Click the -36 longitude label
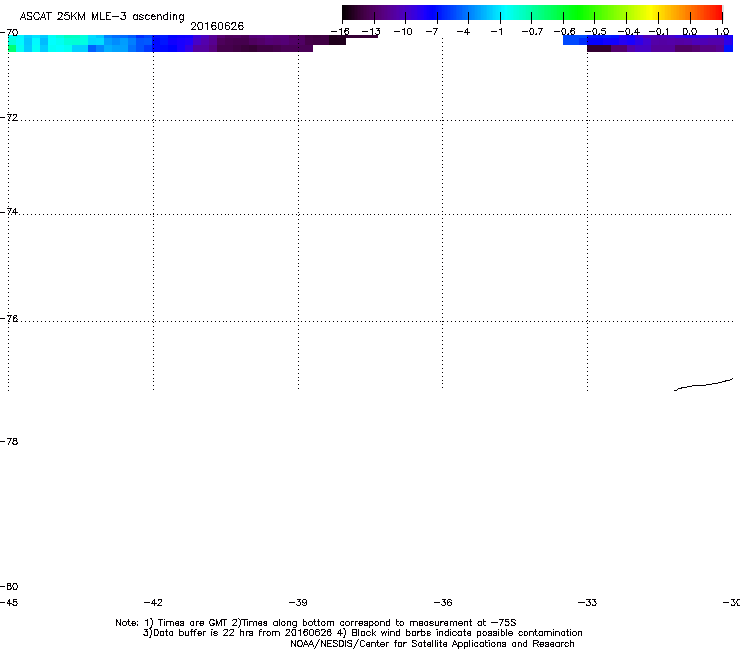The width and height of the screenshot is (740, 650). tap(443, 602)
